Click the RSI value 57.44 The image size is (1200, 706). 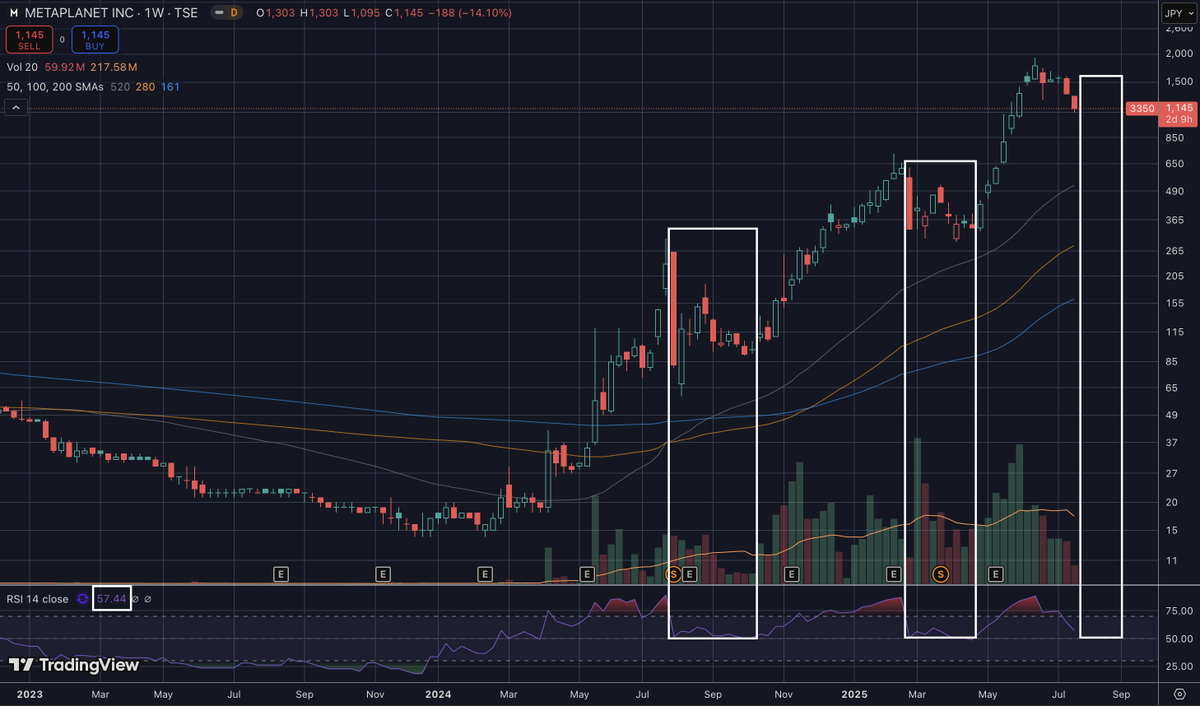point(111,599)
